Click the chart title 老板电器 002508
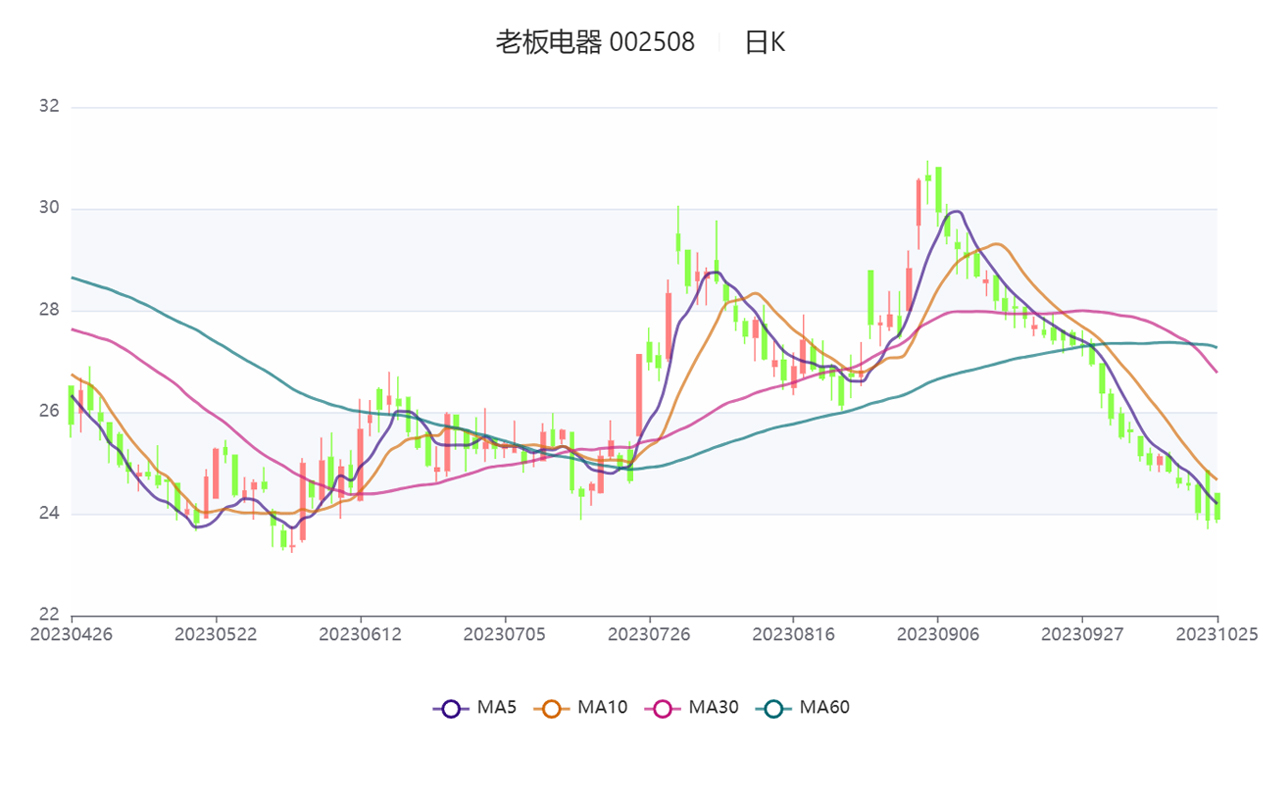 tap(595, 42)
